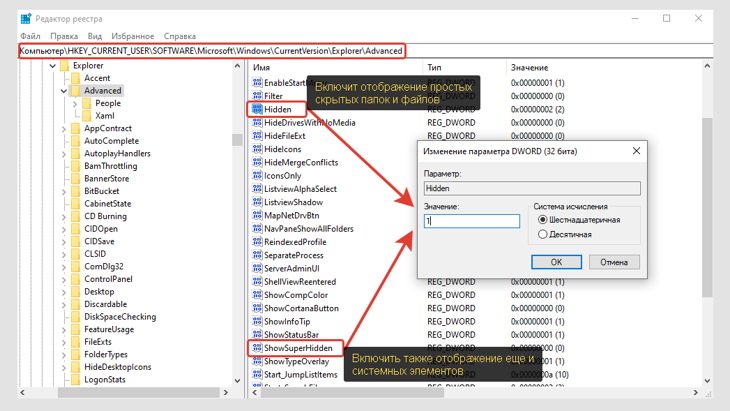Screen dimensions: 730x411
Task: Click the values list vertical scrollbar thumb
Action: (707, 207)
